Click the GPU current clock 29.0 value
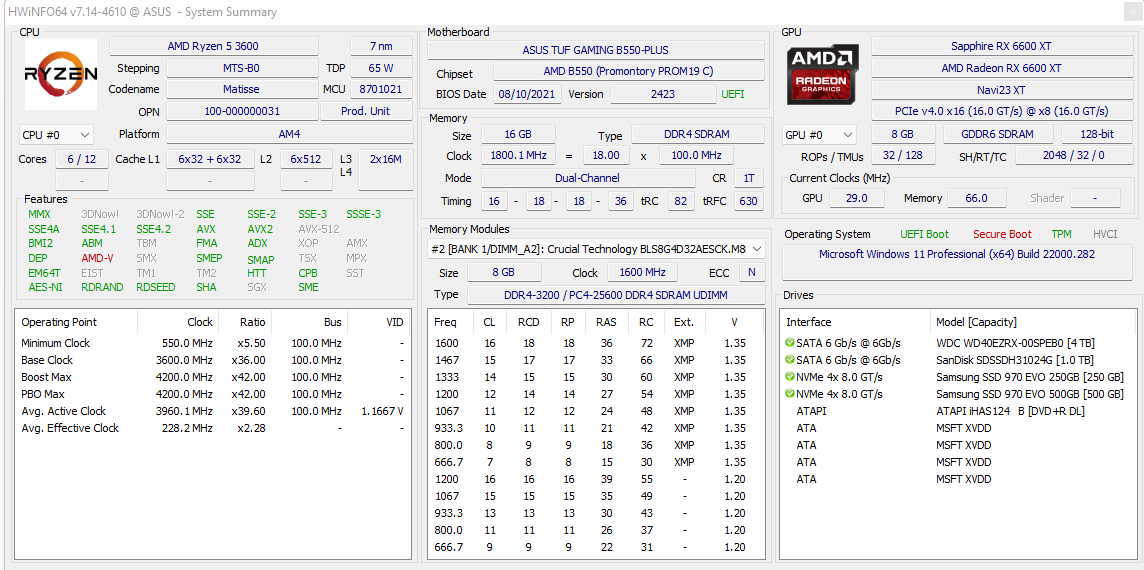 pyautogui.click(x=855, y=198)
